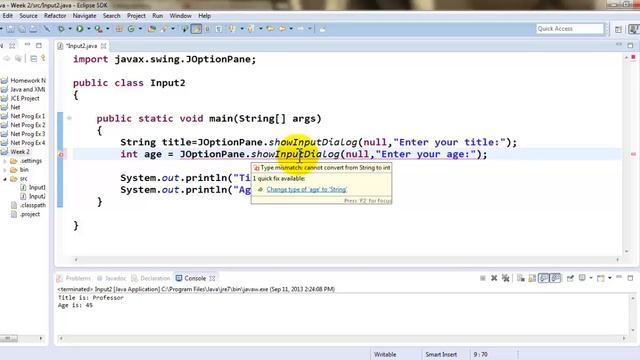Click the Clear Console icon

[x=520, y=278]
